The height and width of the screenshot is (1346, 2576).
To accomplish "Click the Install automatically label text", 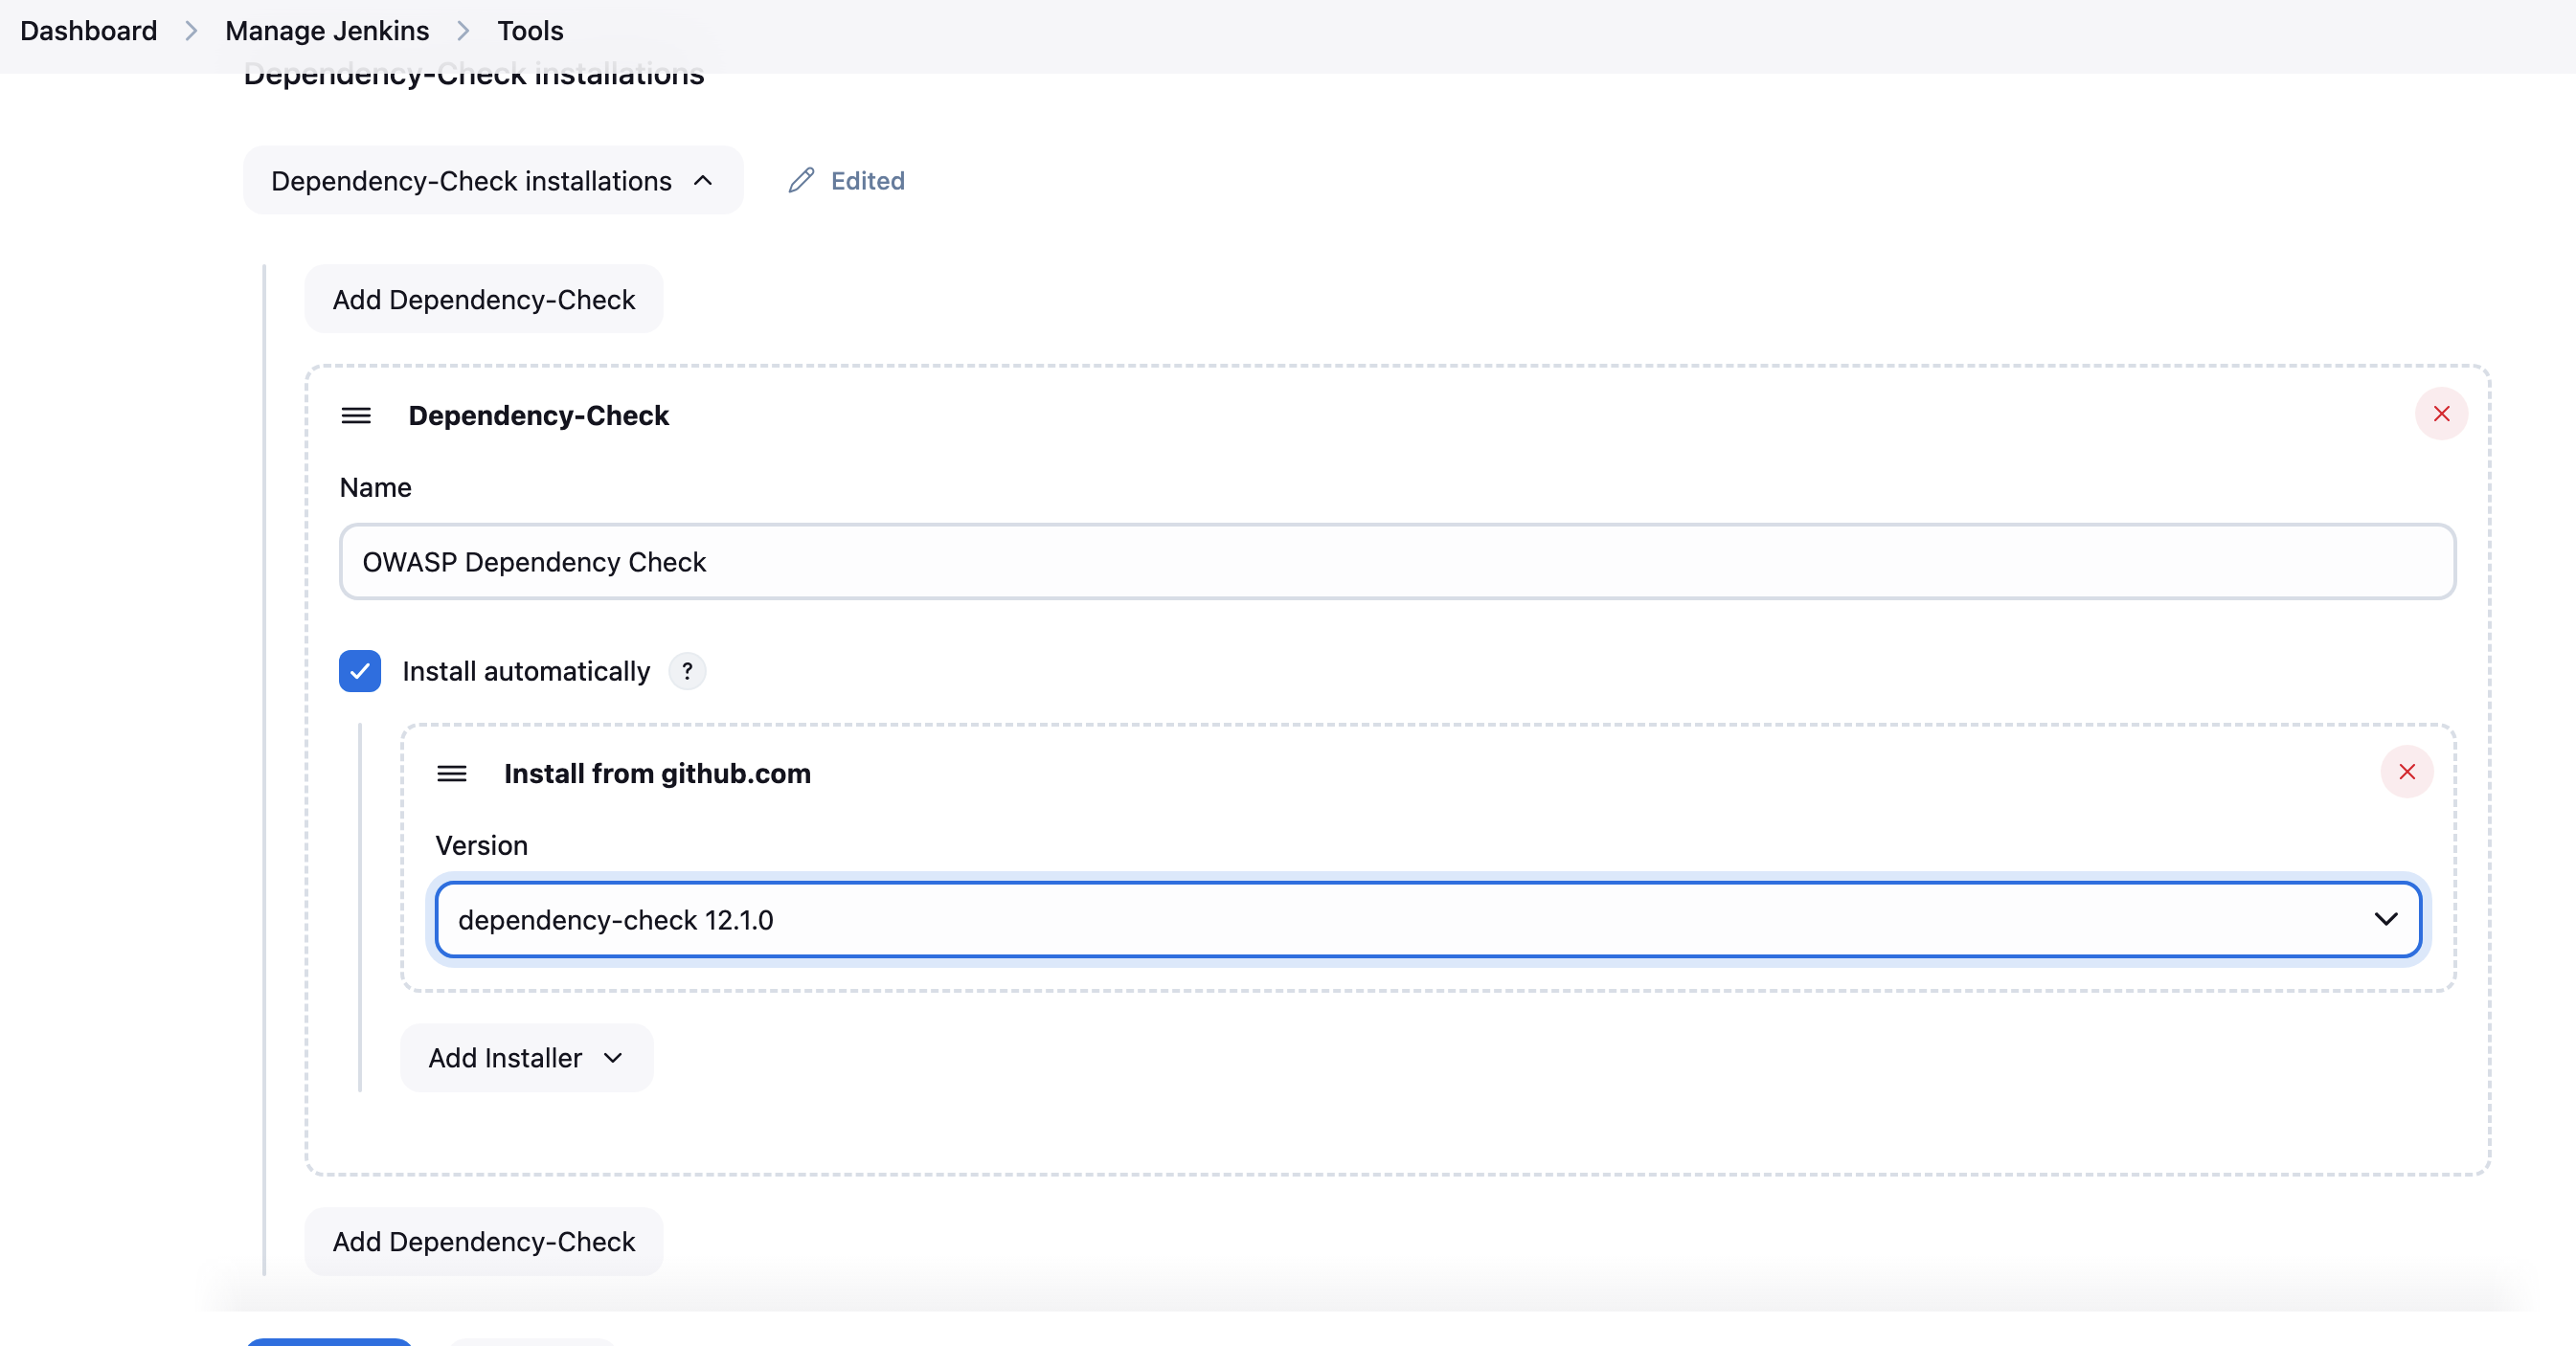I will coord(526,671).
